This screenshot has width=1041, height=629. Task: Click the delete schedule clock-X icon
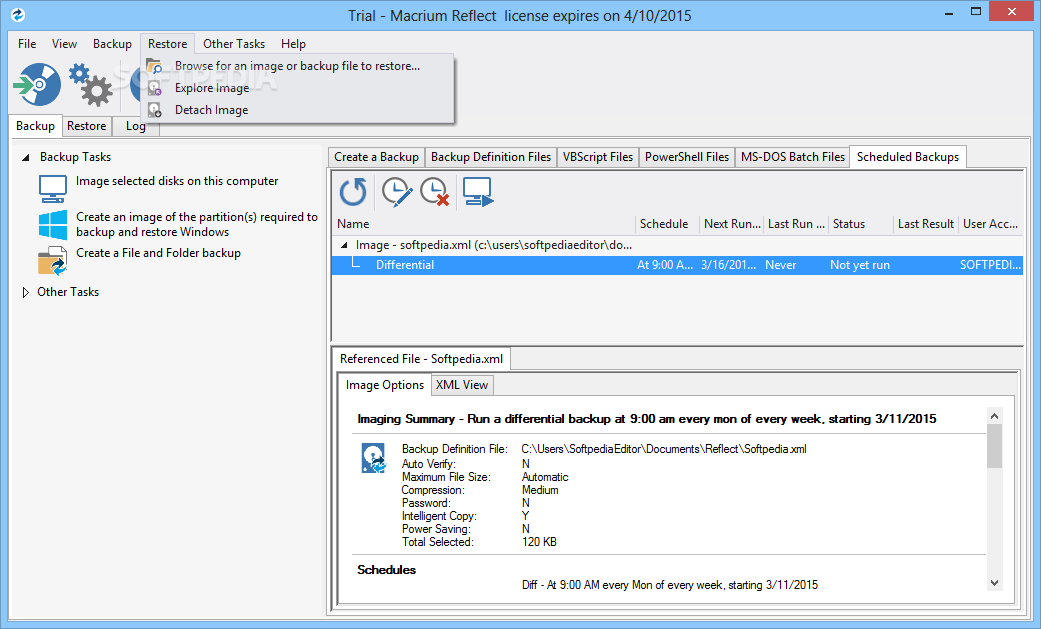point(435,192)
